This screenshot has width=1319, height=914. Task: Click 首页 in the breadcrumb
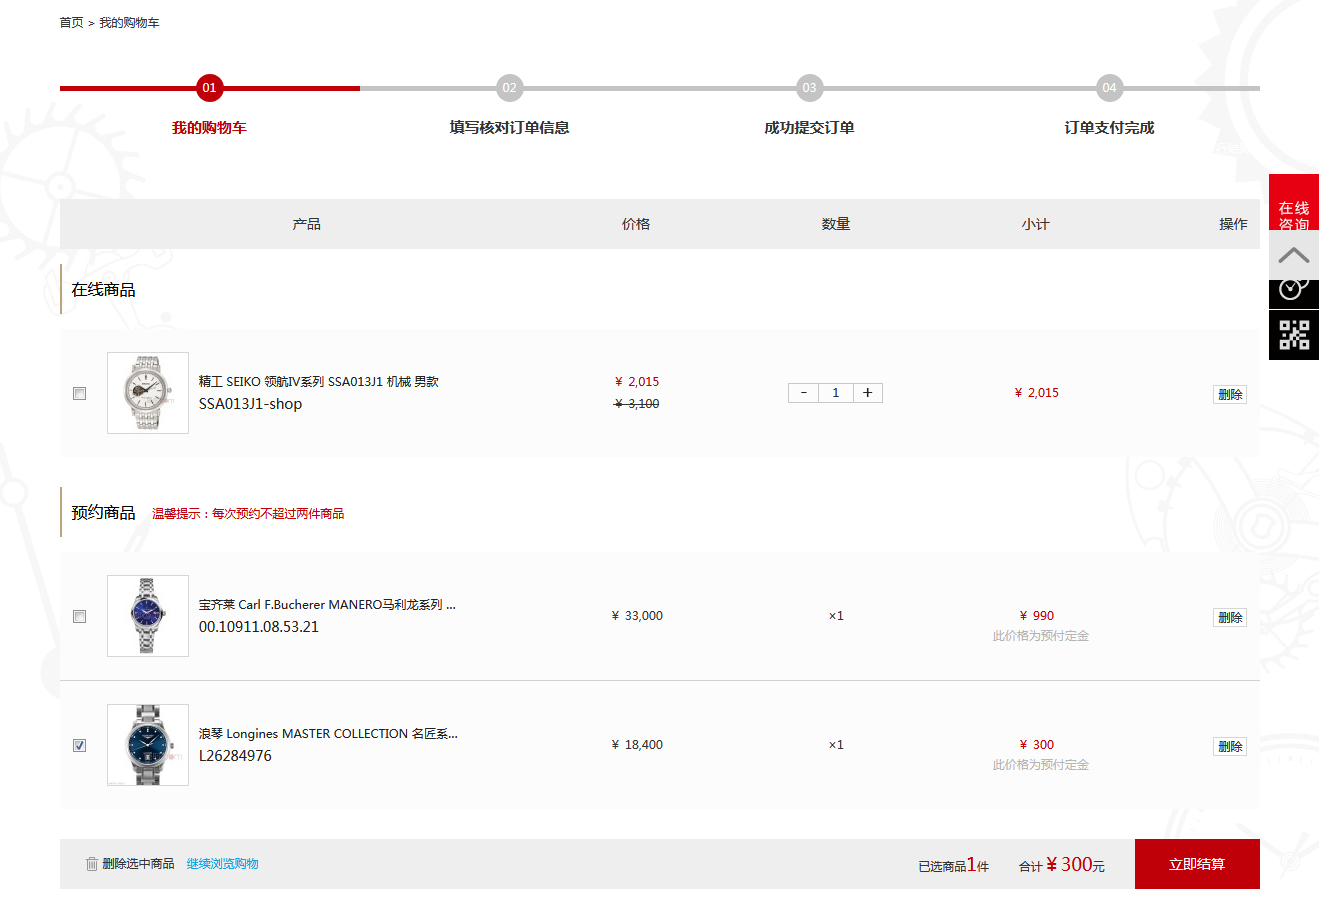71,23
